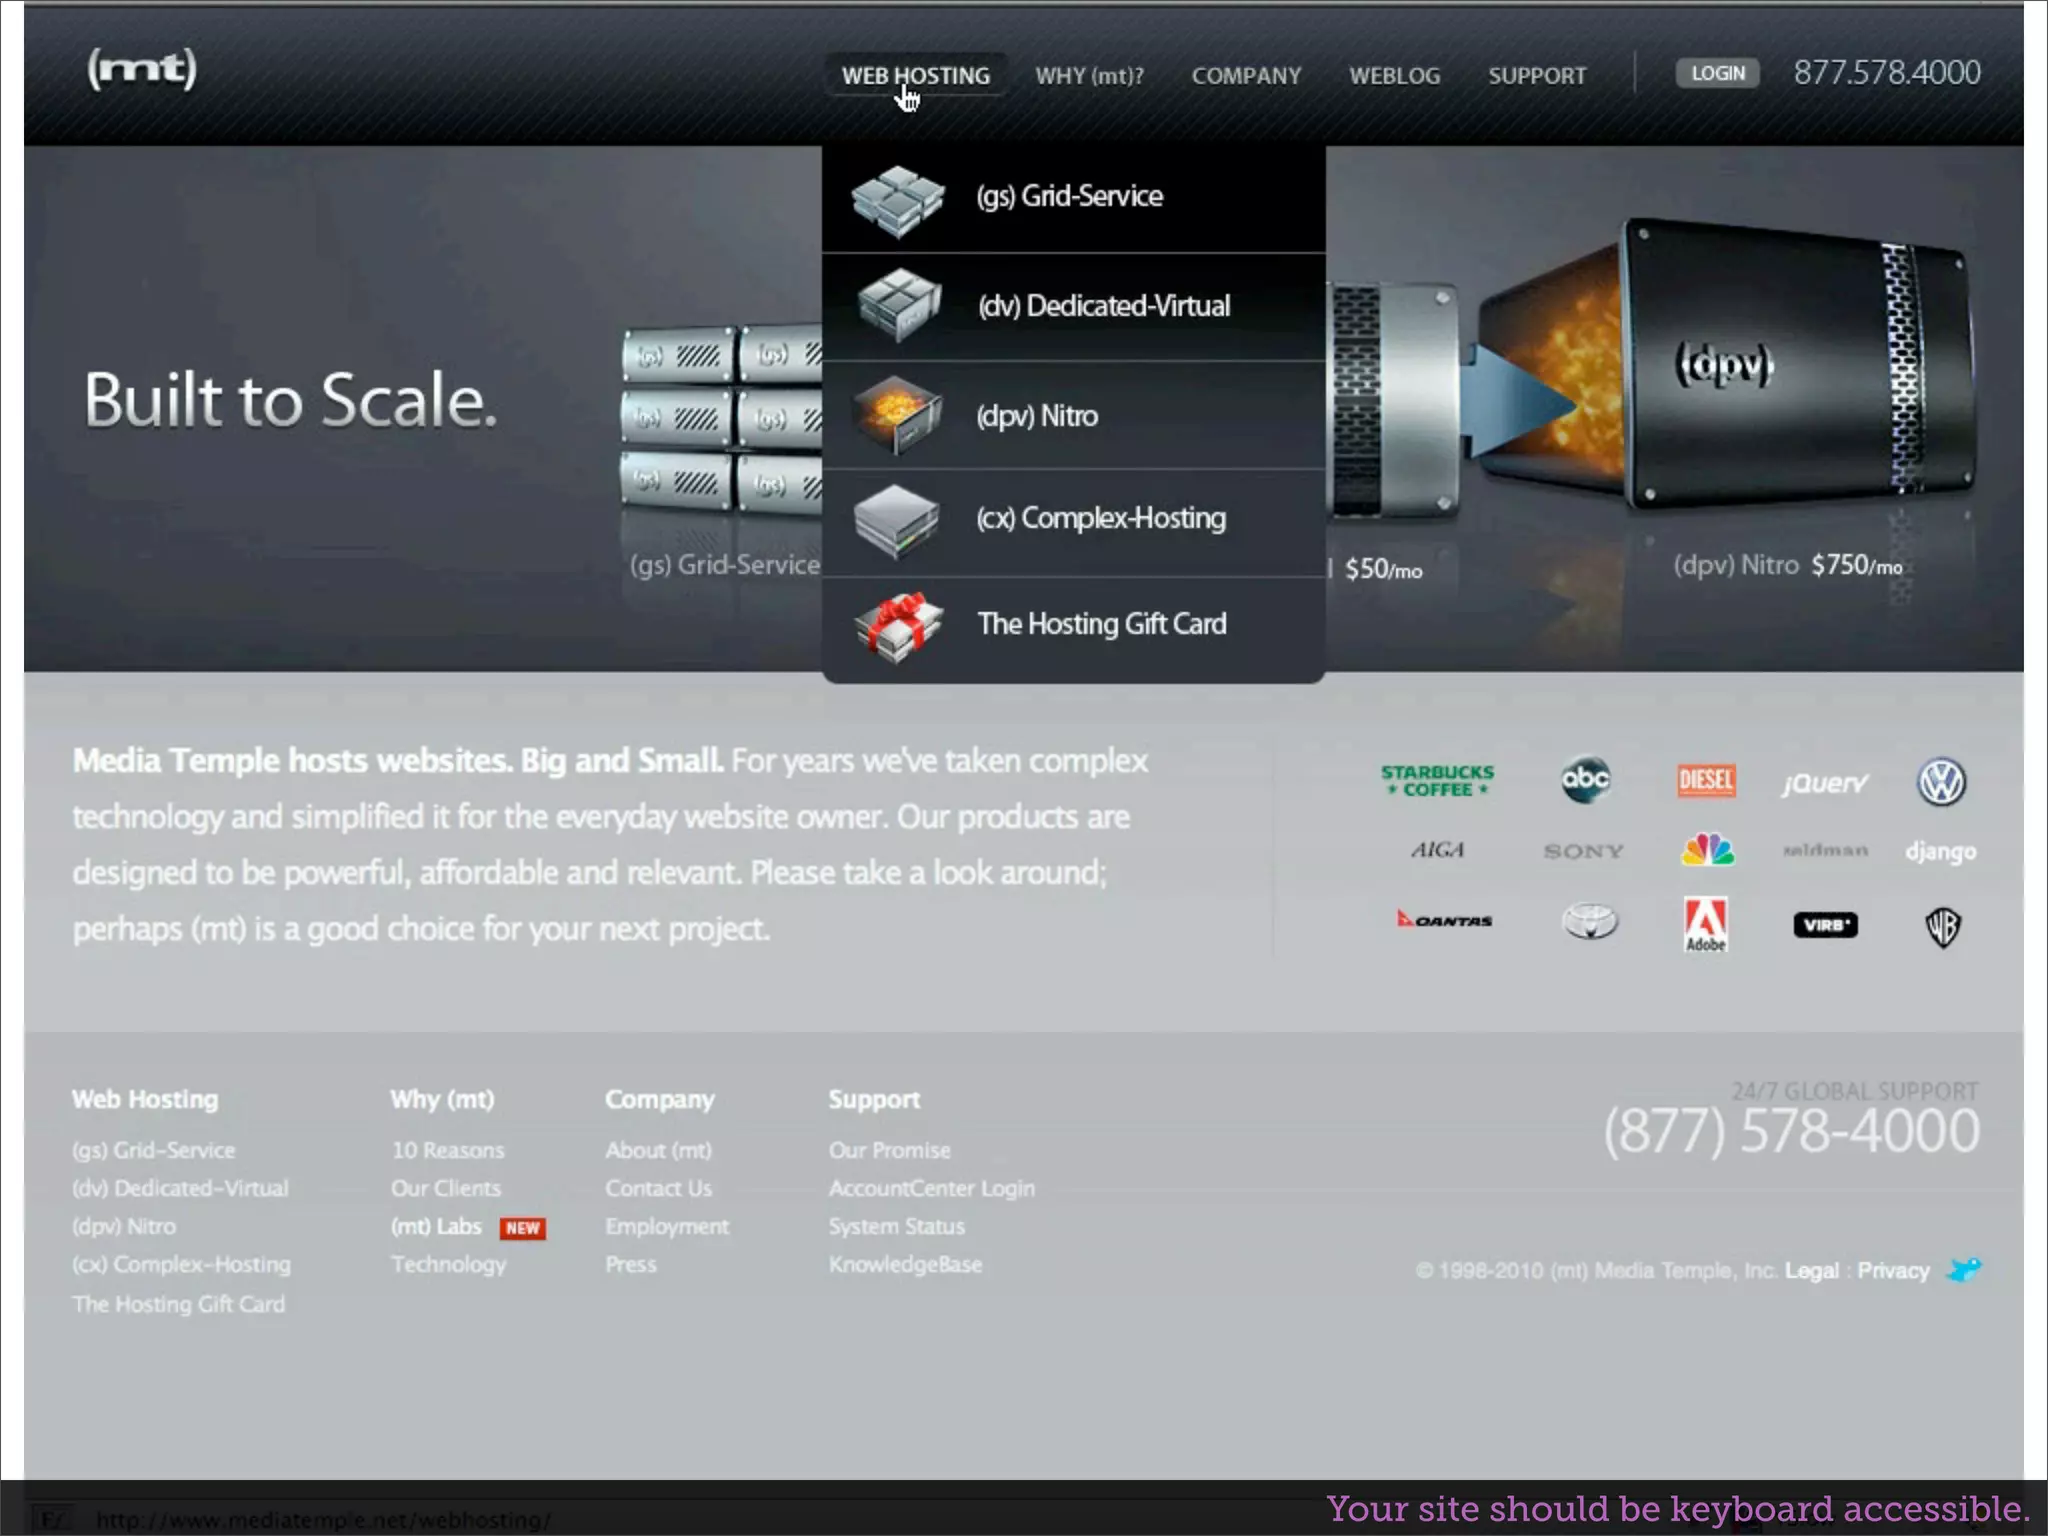The height and width of the screenshot is (1536, 2048).
Task: Click the Sony client logo
Action: pos(1583,851)
